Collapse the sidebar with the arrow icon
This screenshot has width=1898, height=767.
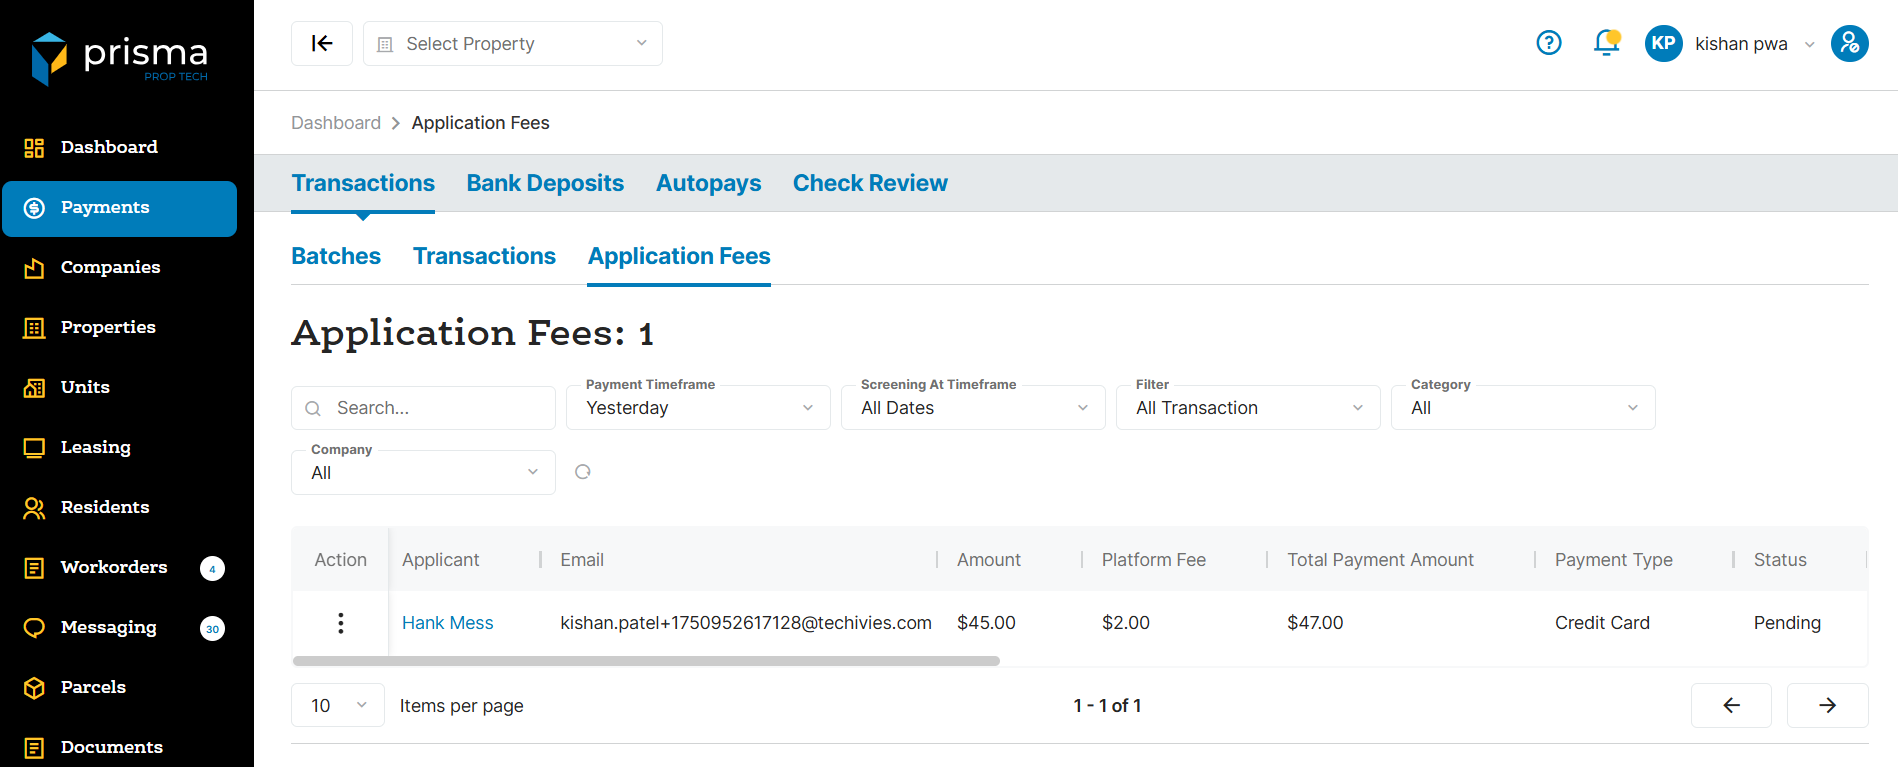tap(321, 43)
